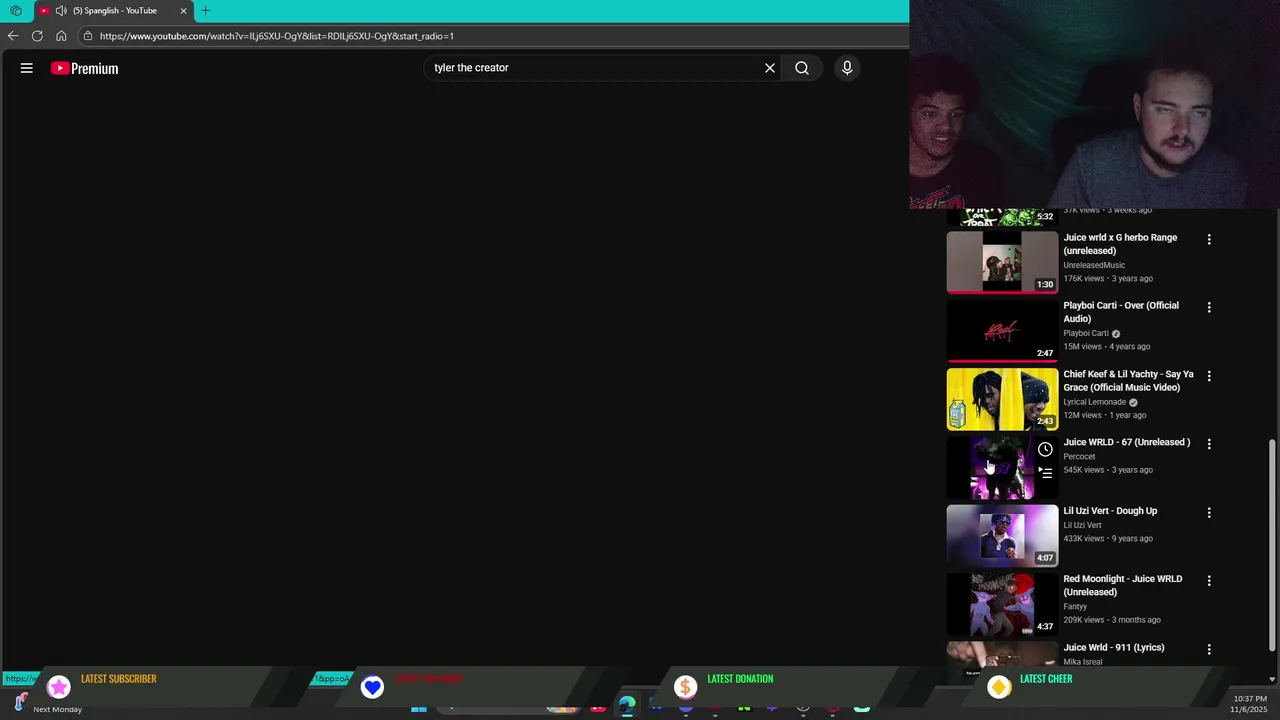Start voice search with the microphone
1280x720 pixels.
click(847, 68)
